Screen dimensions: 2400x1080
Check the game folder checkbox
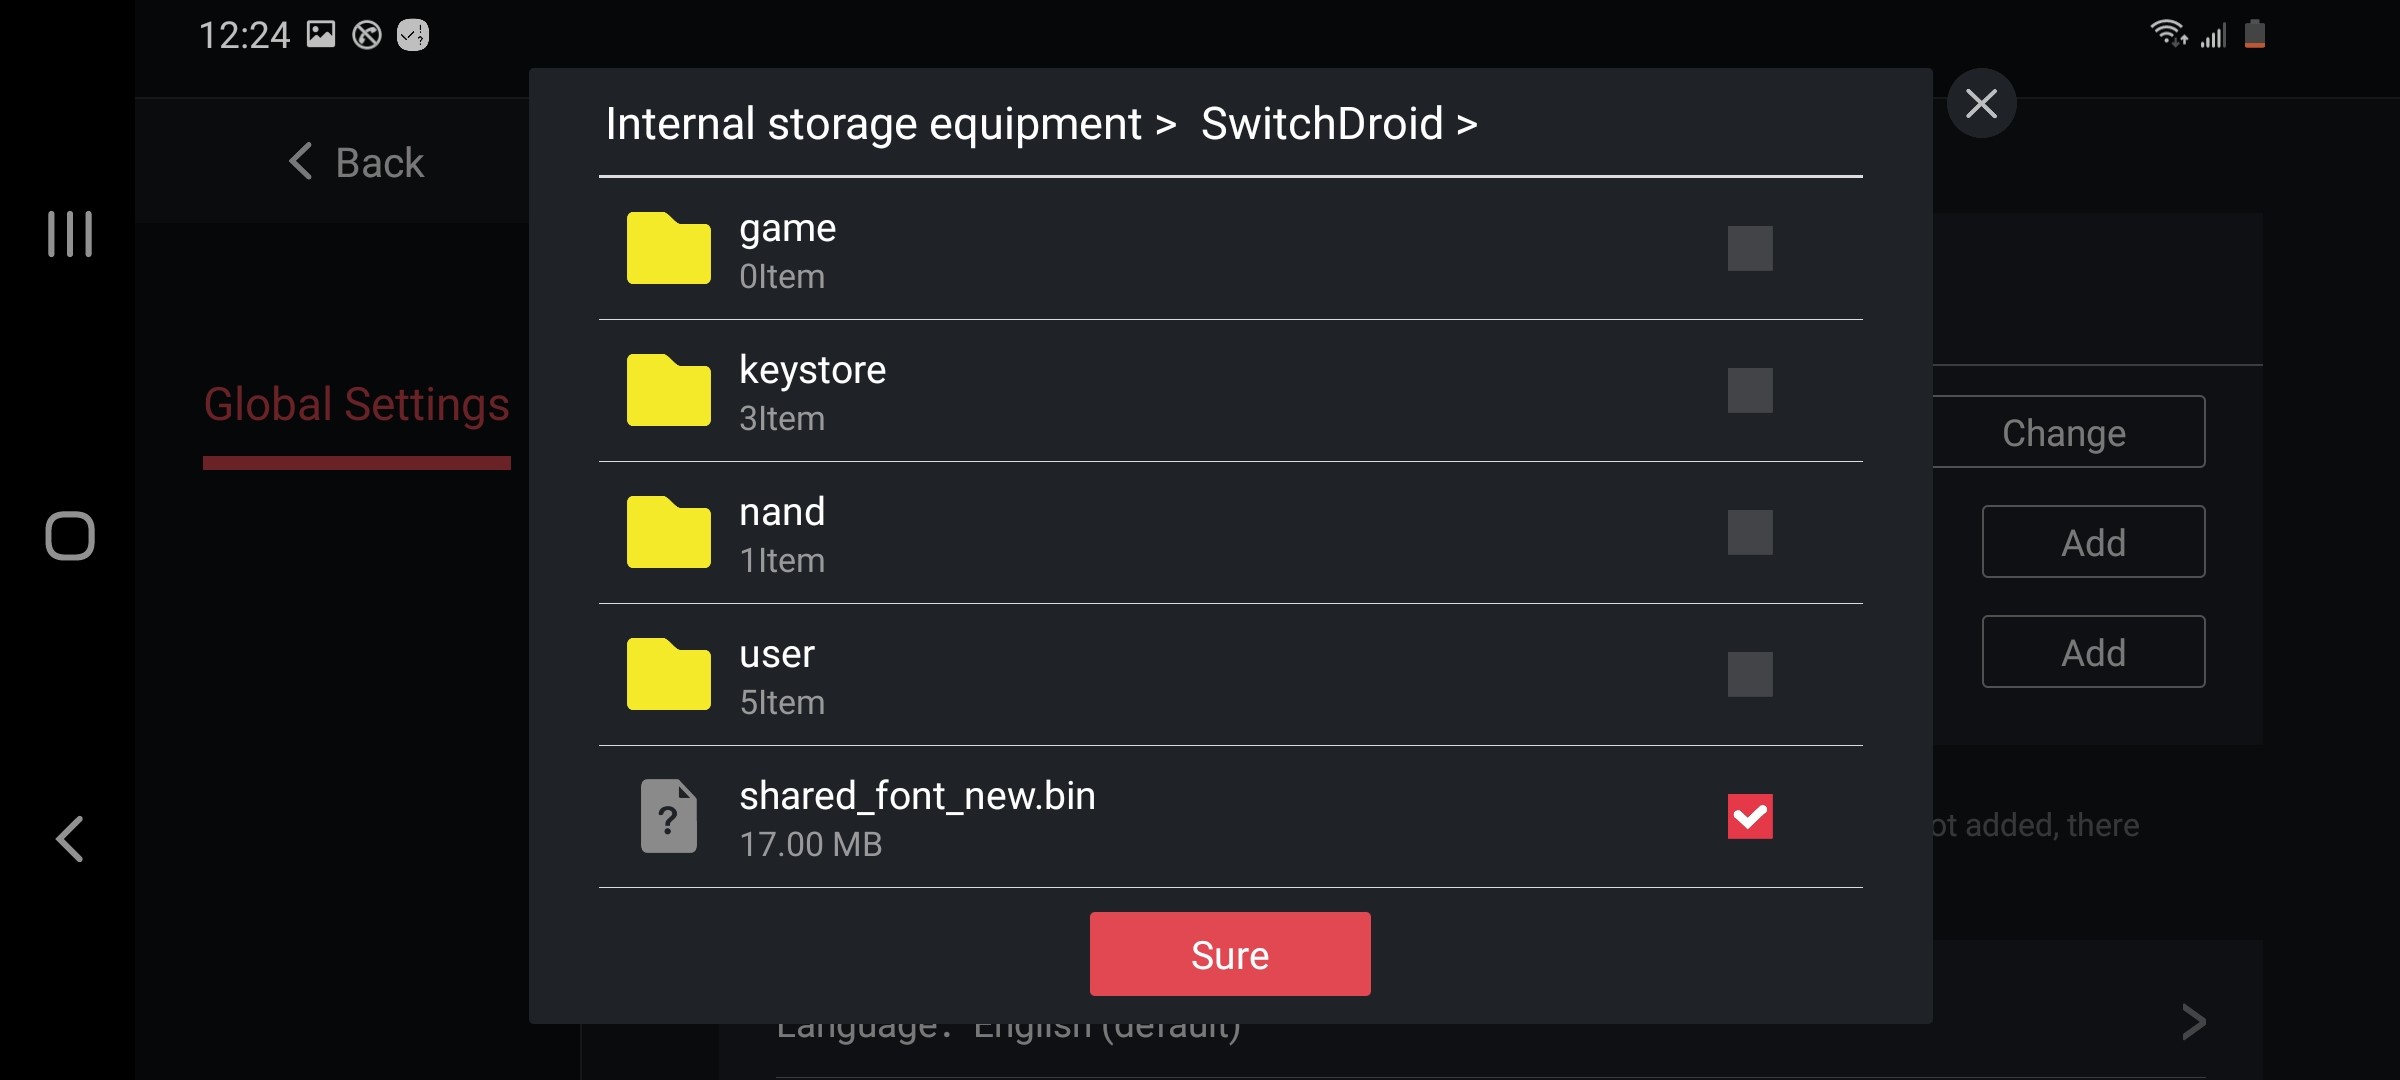(x=1750, y=248)
